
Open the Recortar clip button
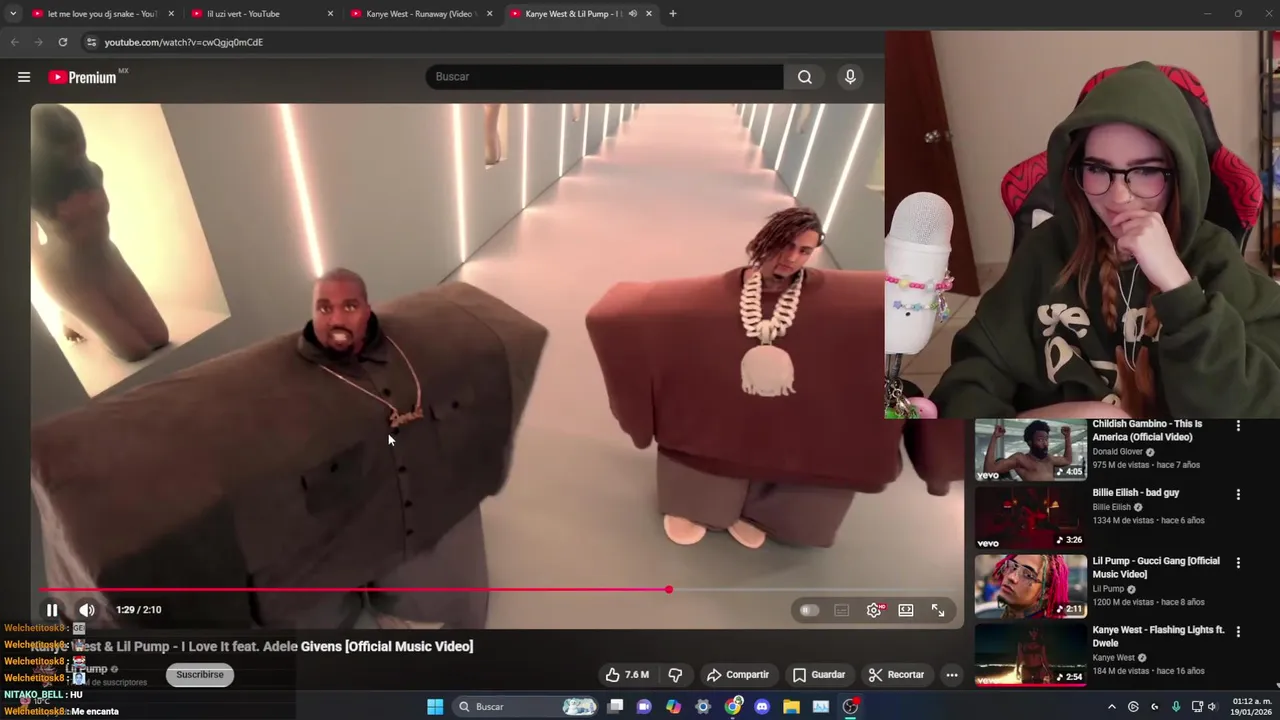896,675
